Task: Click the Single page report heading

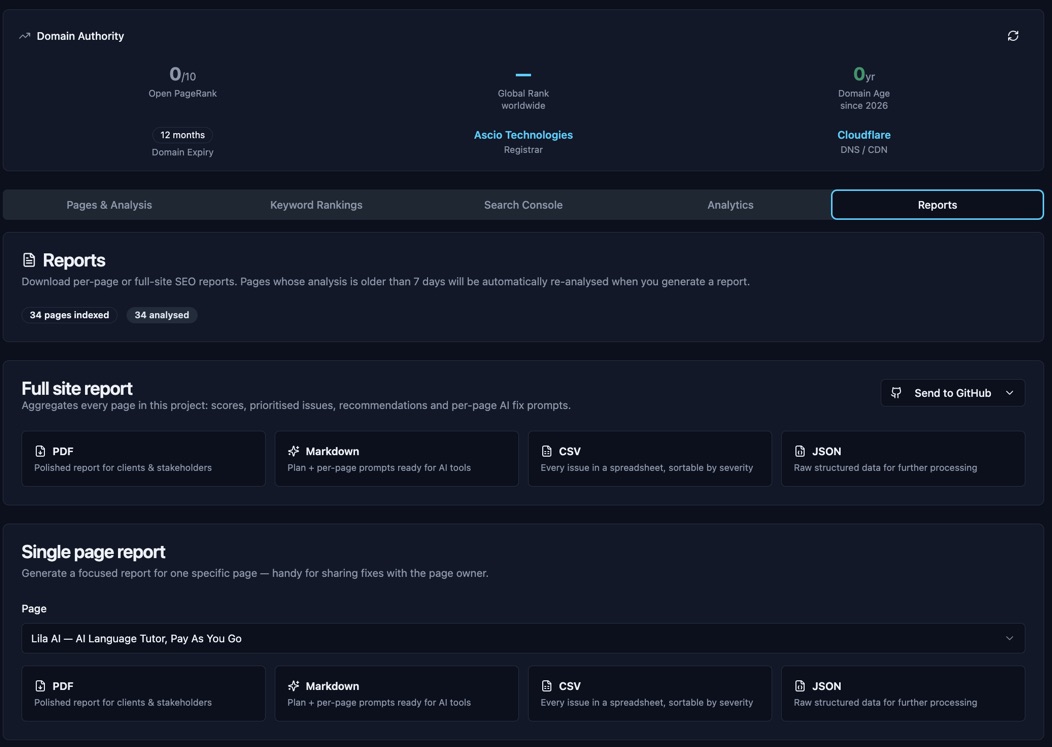Action: coord(93,552)
